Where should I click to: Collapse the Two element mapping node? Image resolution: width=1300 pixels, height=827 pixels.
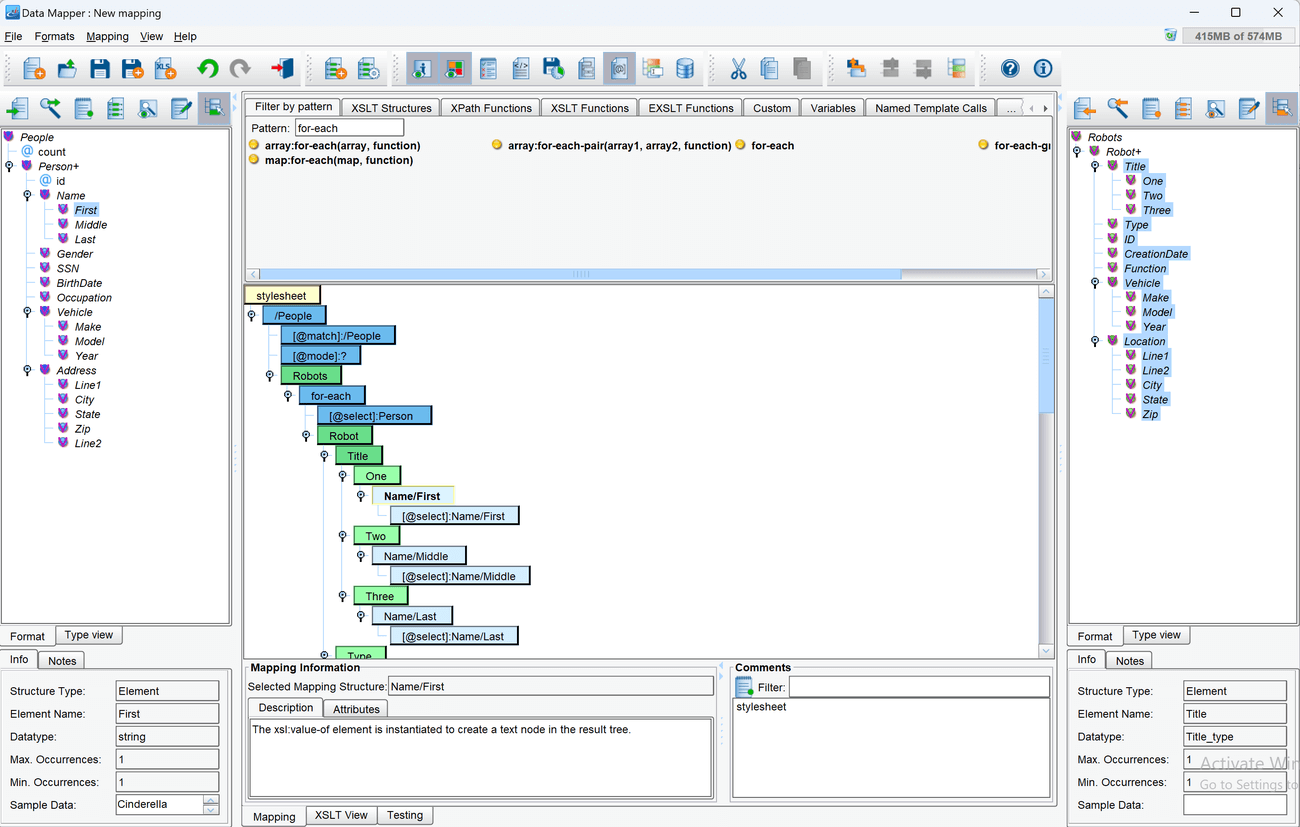coord(342,536)
